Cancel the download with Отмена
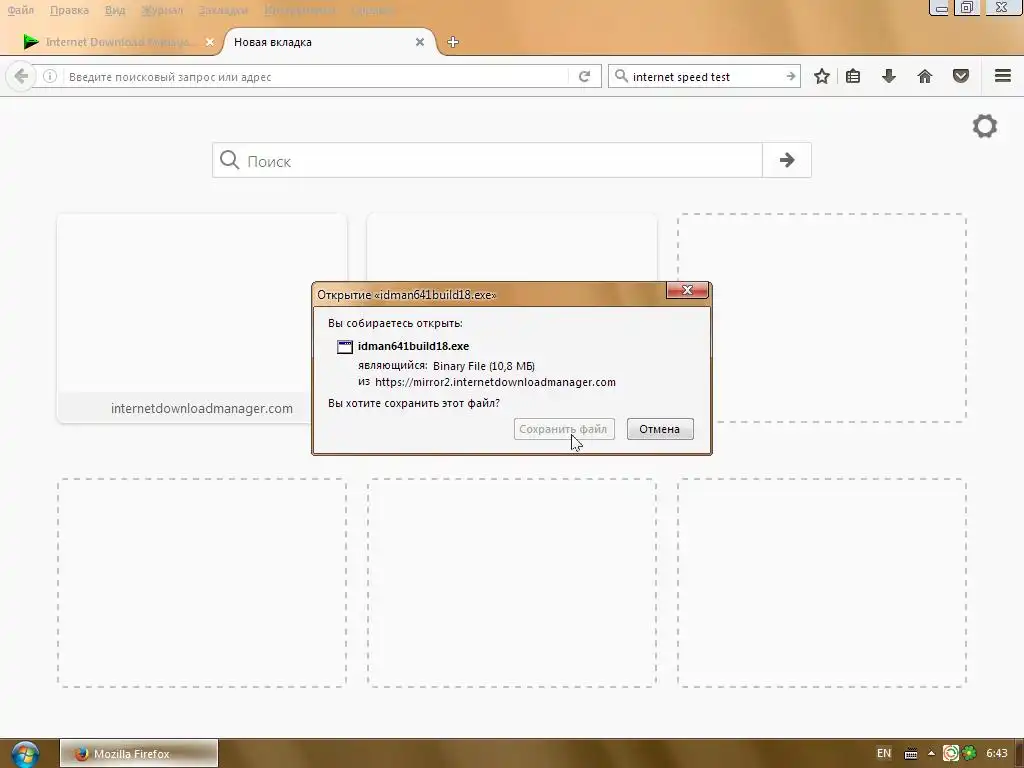This screenshot has height=768, width=1024. pyautogui.click(x=660, y=429)
